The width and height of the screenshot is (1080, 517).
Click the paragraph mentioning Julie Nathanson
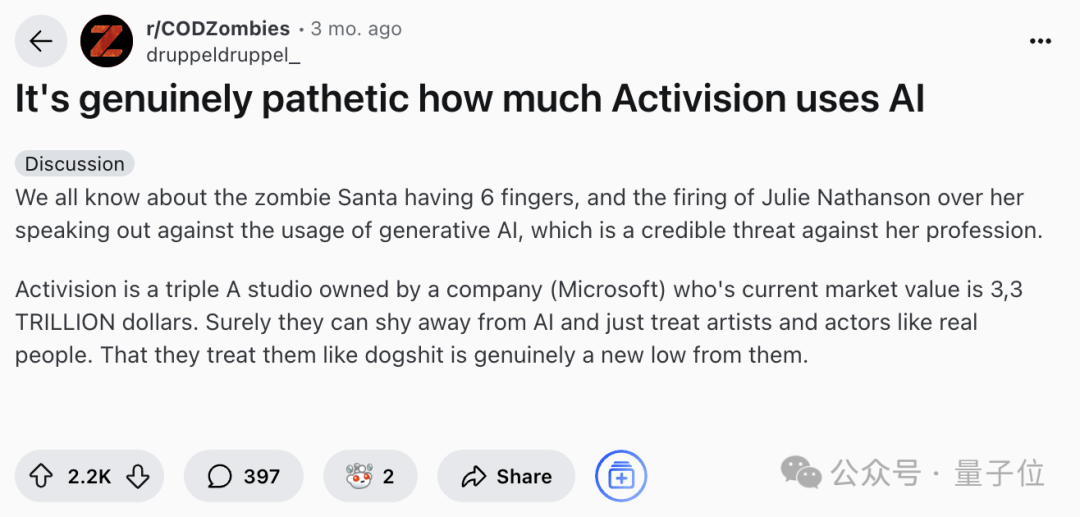point(528,214)
